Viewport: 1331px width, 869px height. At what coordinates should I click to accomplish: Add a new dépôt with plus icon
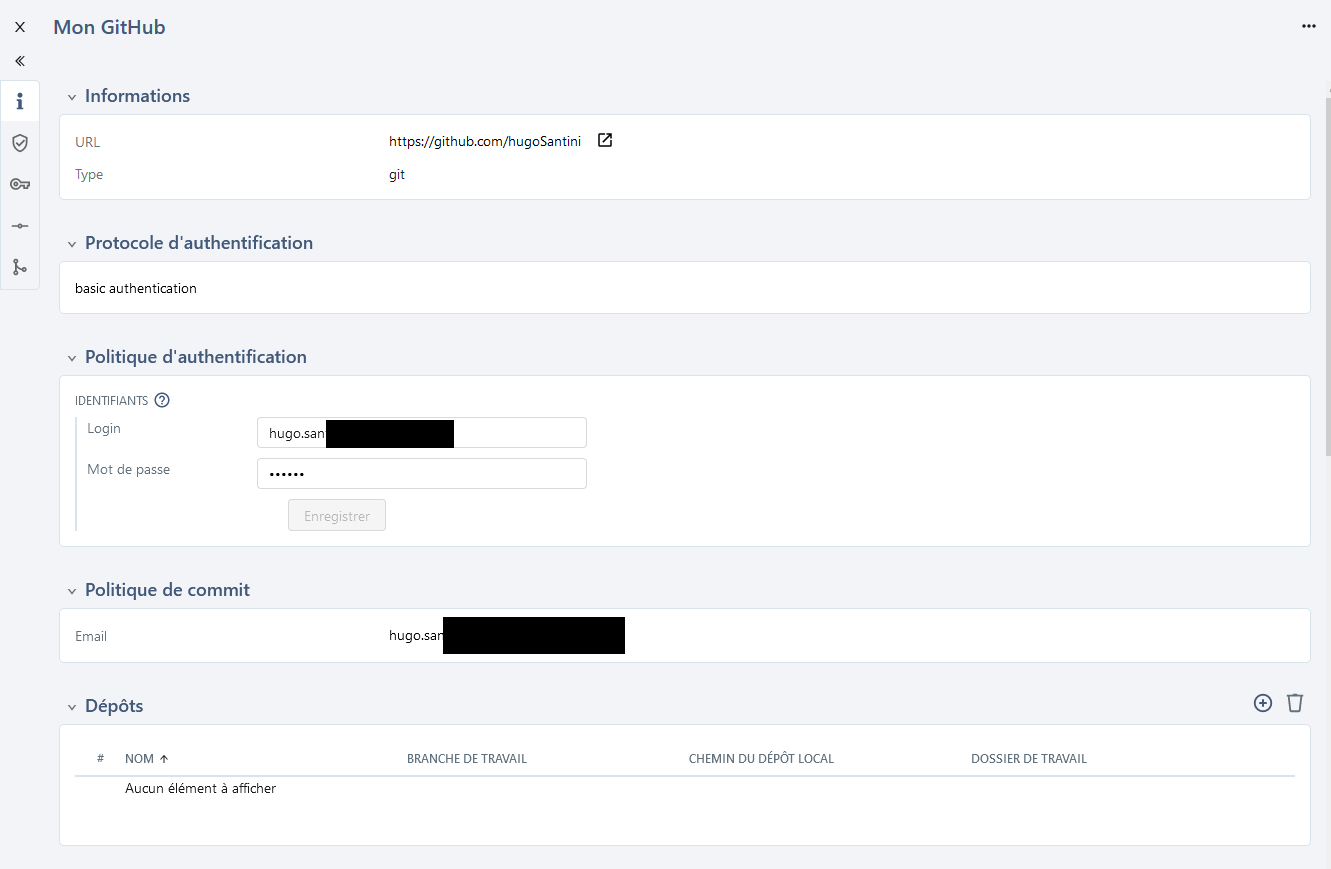(1263, 703)
